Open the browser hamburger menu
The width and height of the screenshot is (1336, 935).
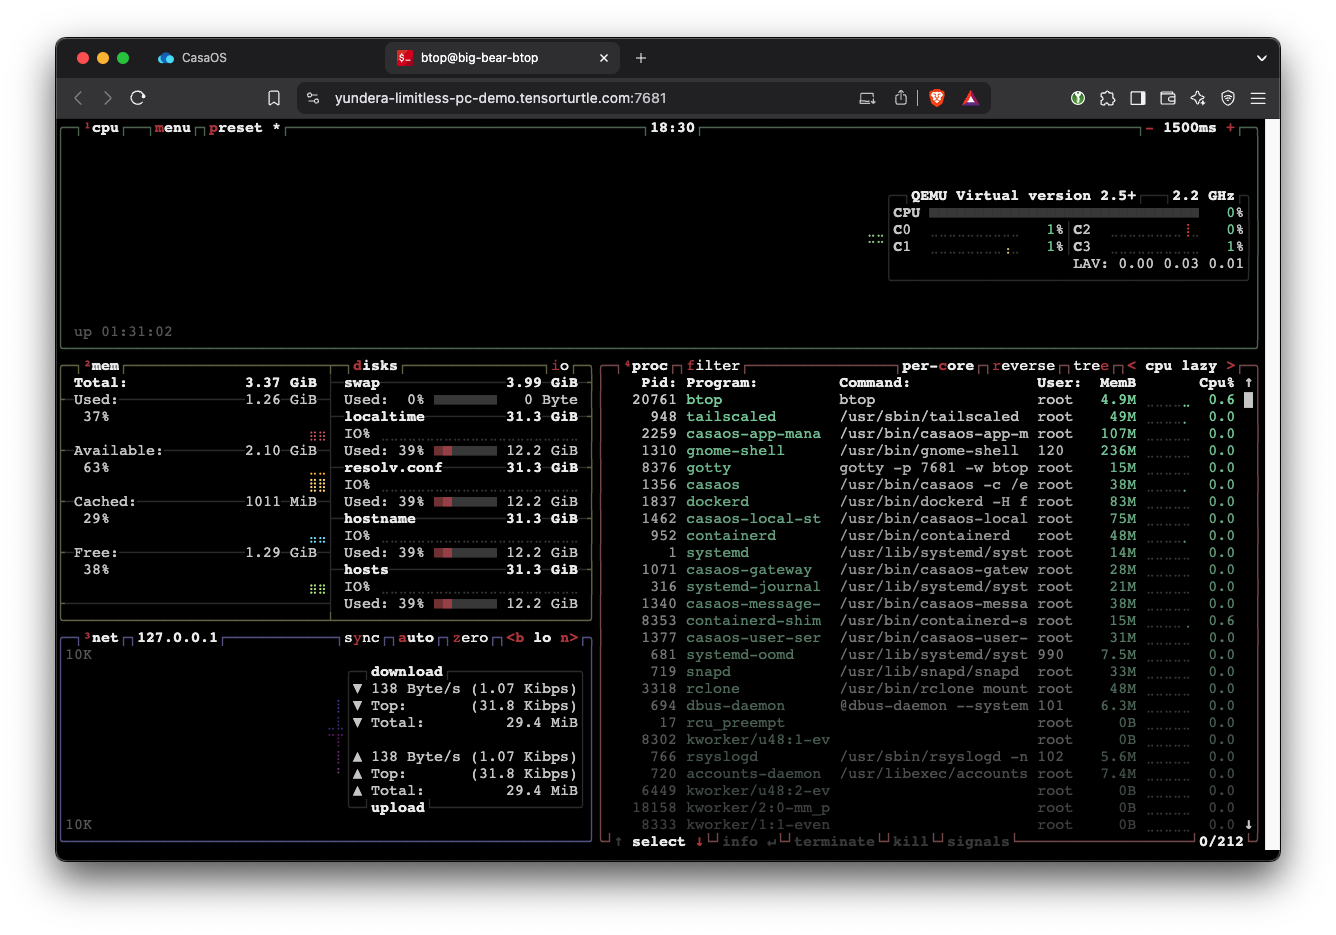point(1258,98)
